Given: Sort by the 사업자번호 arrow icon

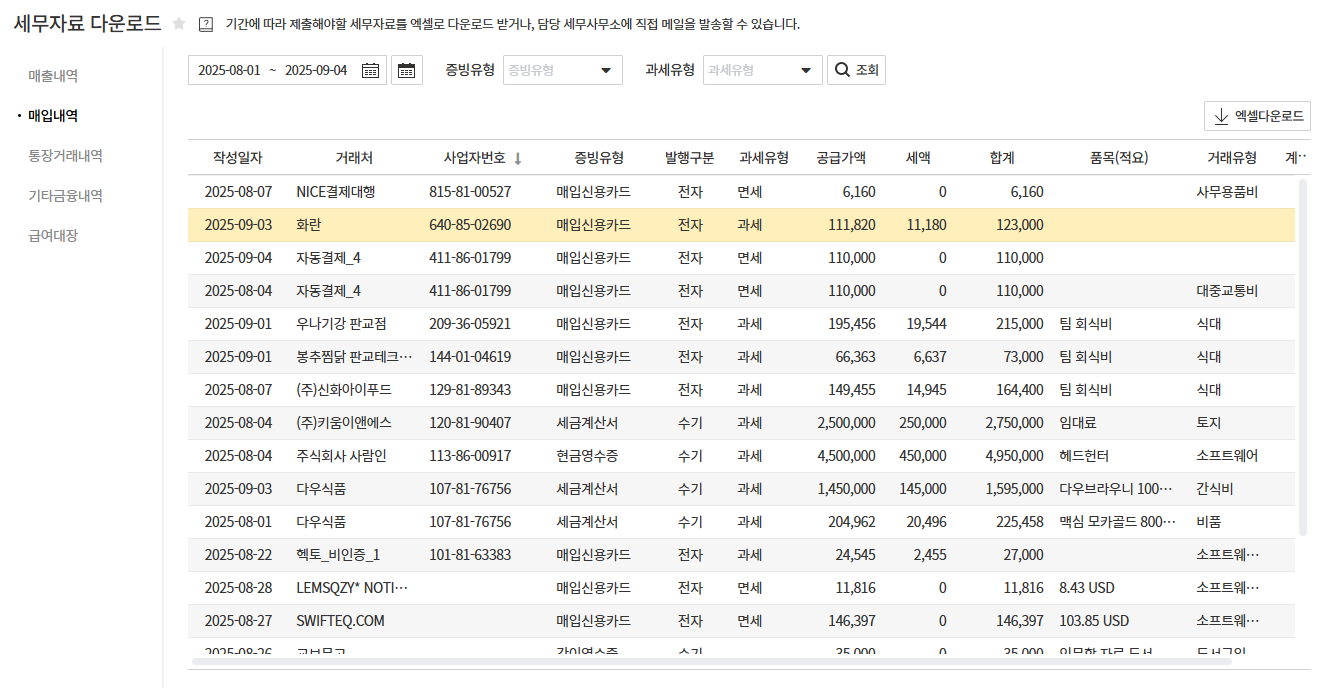Looking at the screenshot, I should [x=518, y=158].
